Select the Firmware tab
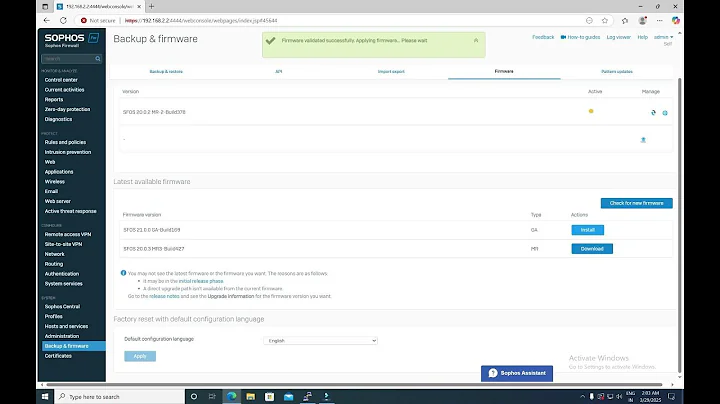The width and height of the screenshot is (720, 404). coord(504,72)
